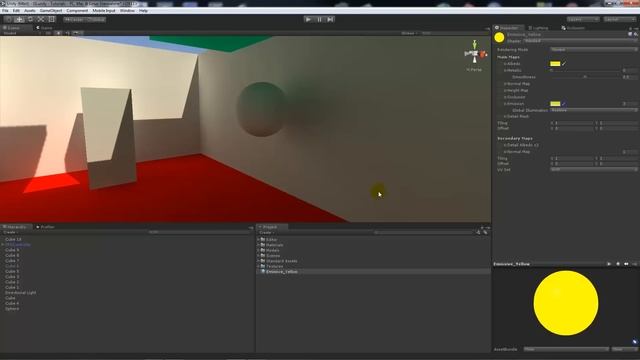Open the GameObject menu
The width and height of the screenshot is (640, 360).
(51, 11)
